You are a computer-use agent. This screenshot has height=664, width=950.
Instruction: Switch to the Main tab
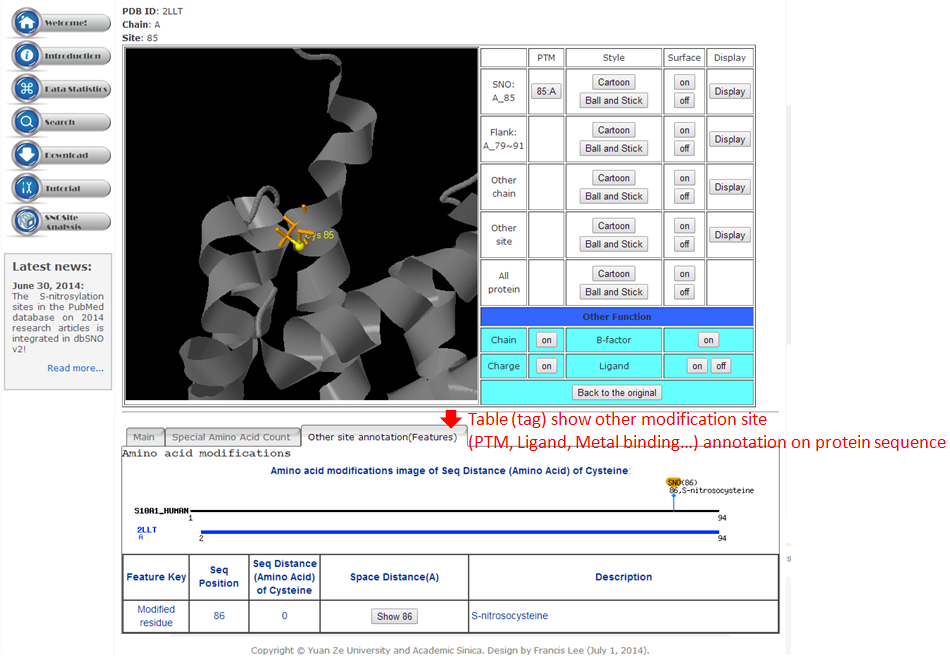click(144, 437)
